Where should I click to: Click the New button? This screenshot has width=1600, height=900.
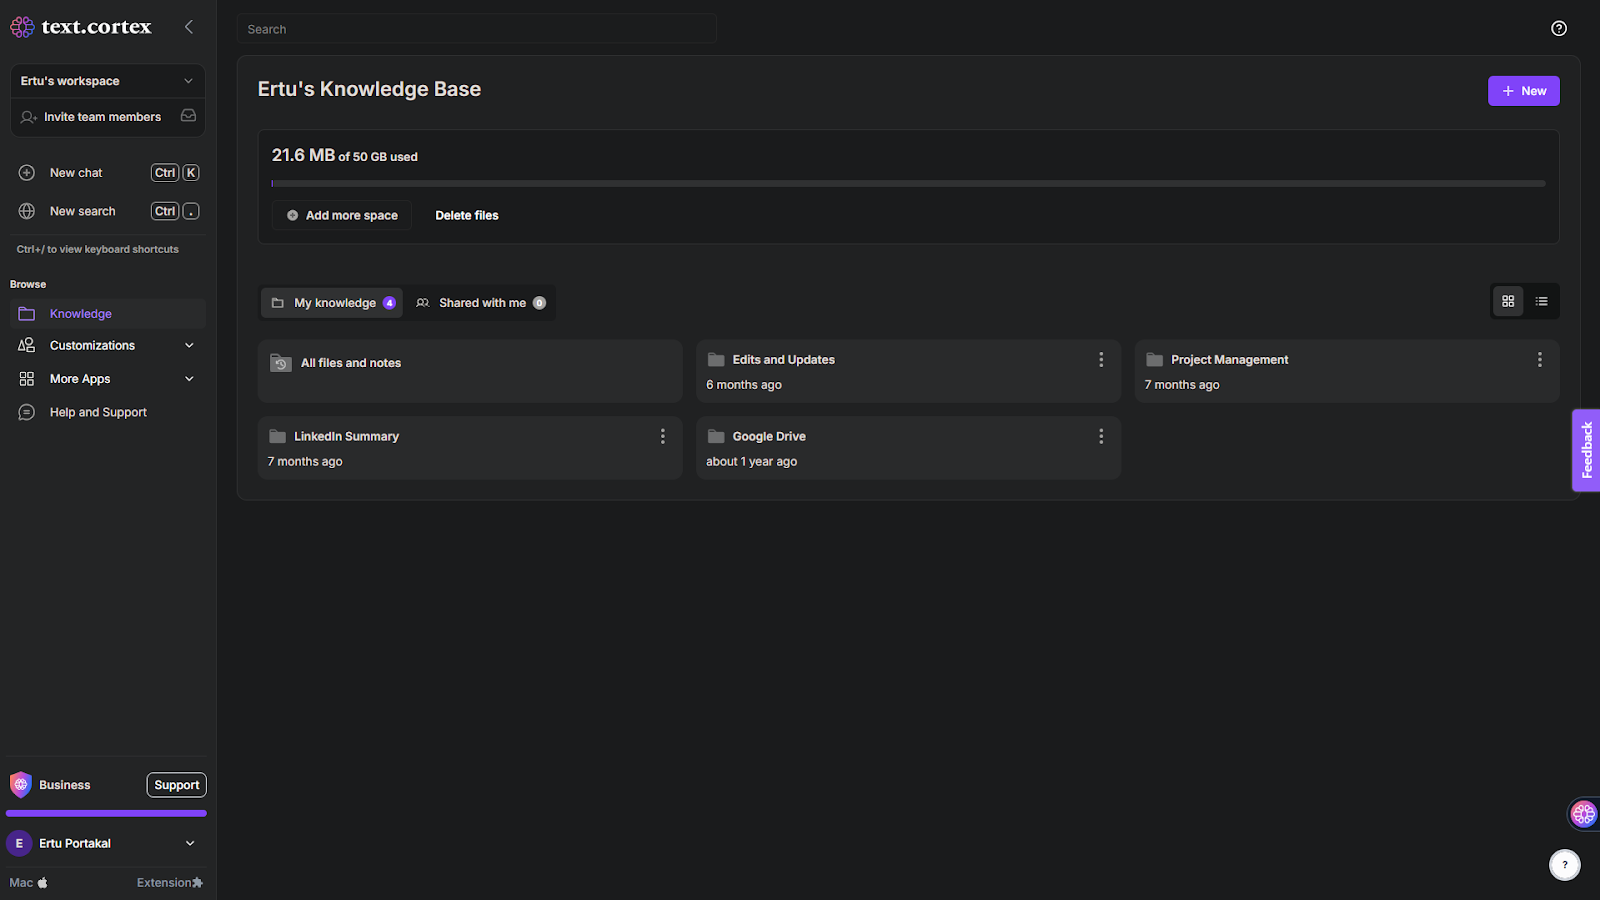1523,91
